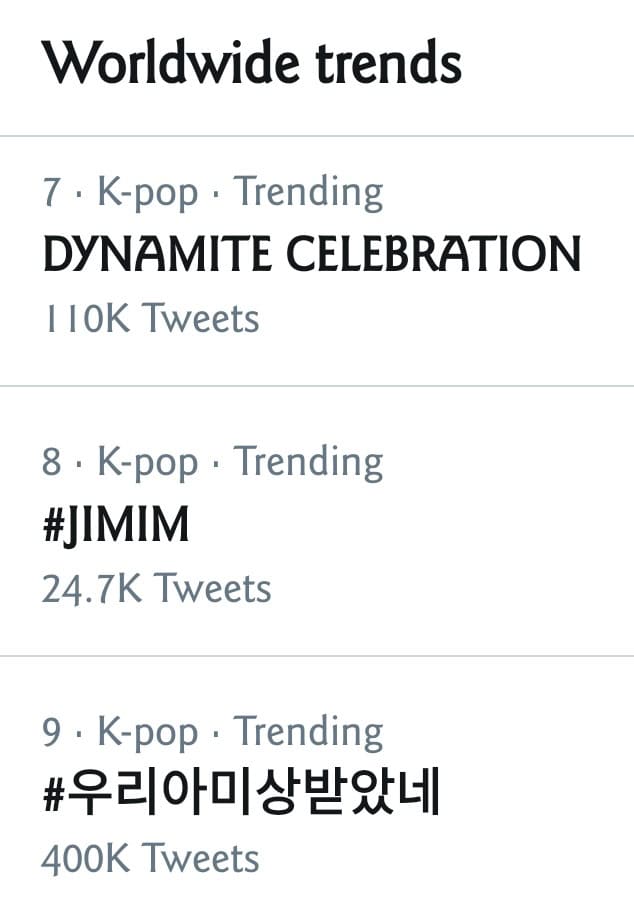Viewport: 634px width, 910px height.
Task: Click Trending label above DYNAMITE CELEBRATION
Action: click(308, 193)
